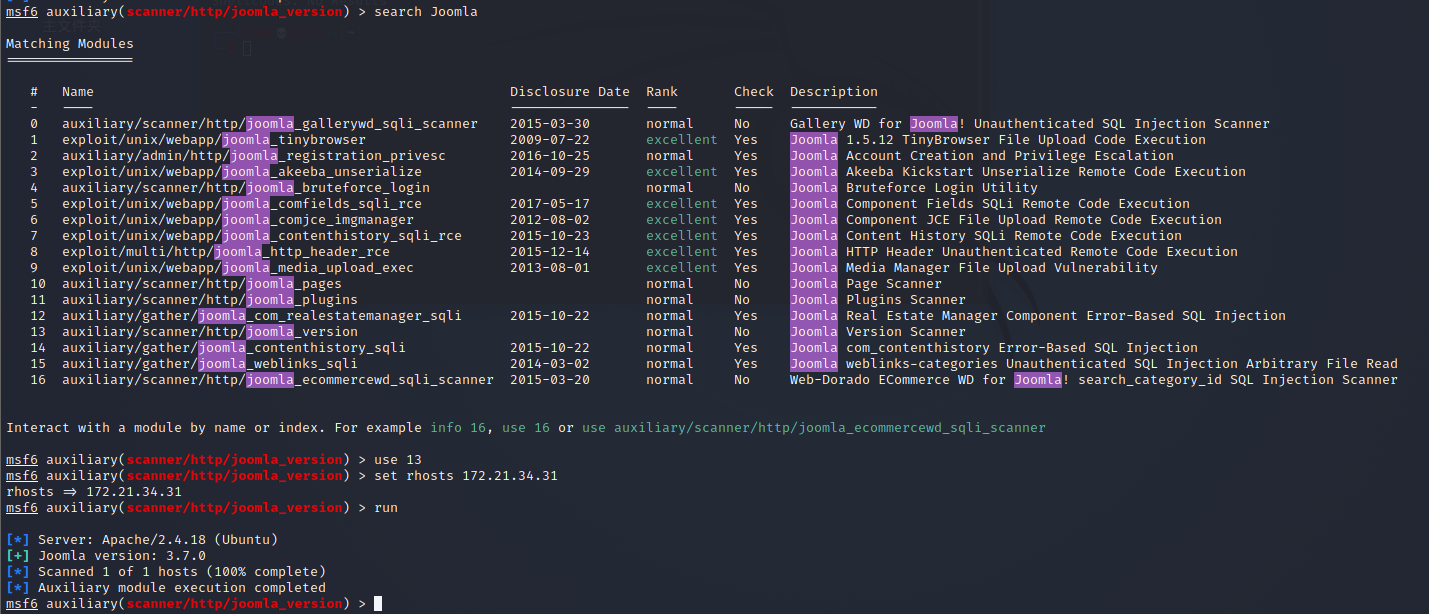Select the 'search Joomla' command text
1429x614 pixels.
(426, 12)
